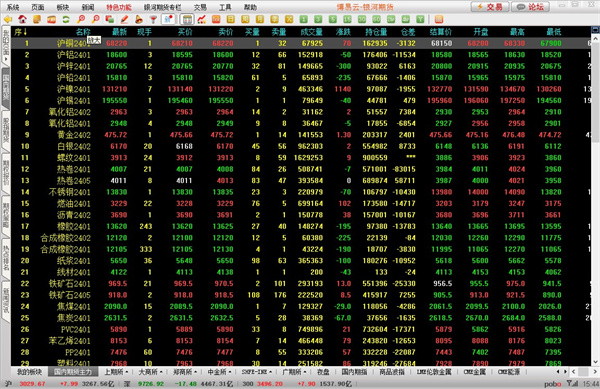Open the red trend chart icon
600x389 pixels.
pyautogui.click(x=202, y=19)
